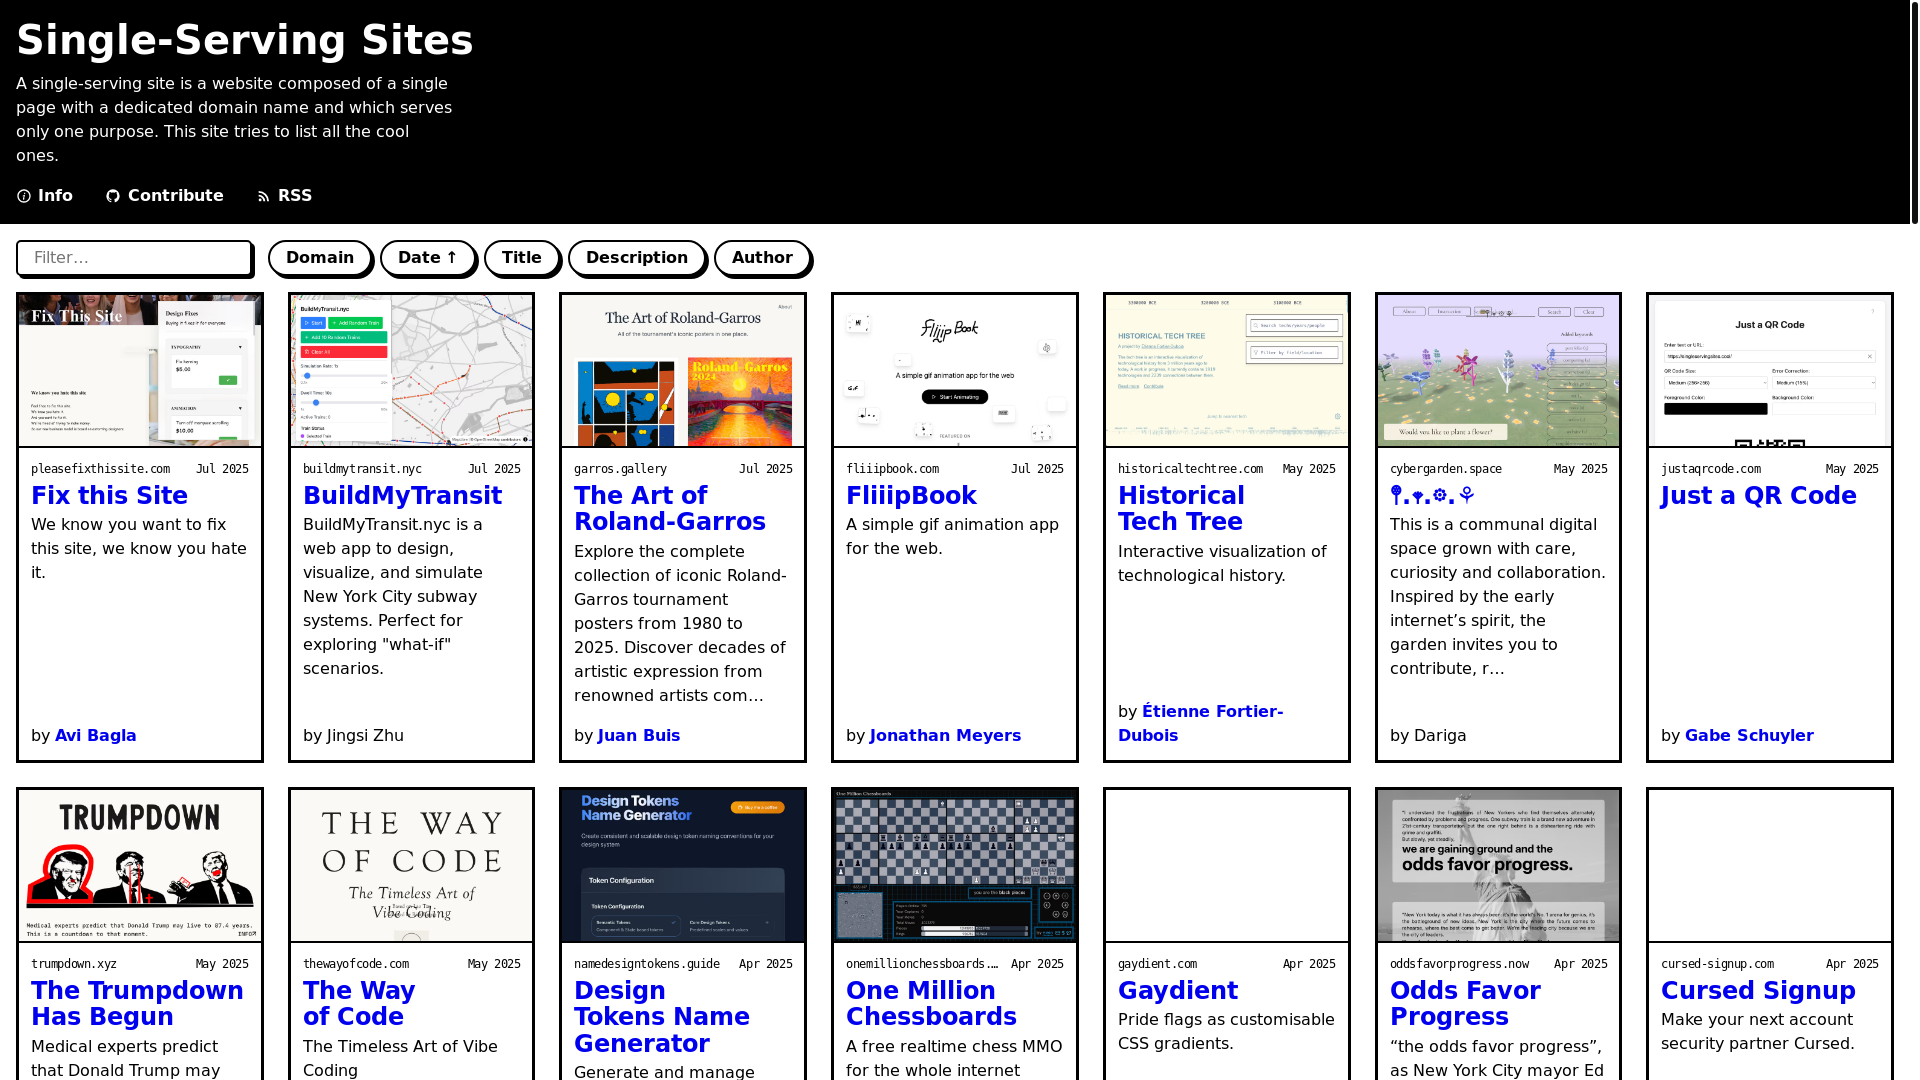The width and height of the screenshot is (1920, 1080).
Task: Open the Info link with circle icon
Action: 45,196
